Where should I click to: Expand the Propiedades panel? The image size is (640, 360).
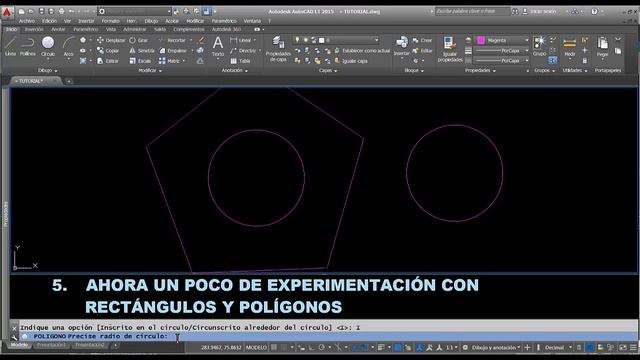[x=480, y=71]
